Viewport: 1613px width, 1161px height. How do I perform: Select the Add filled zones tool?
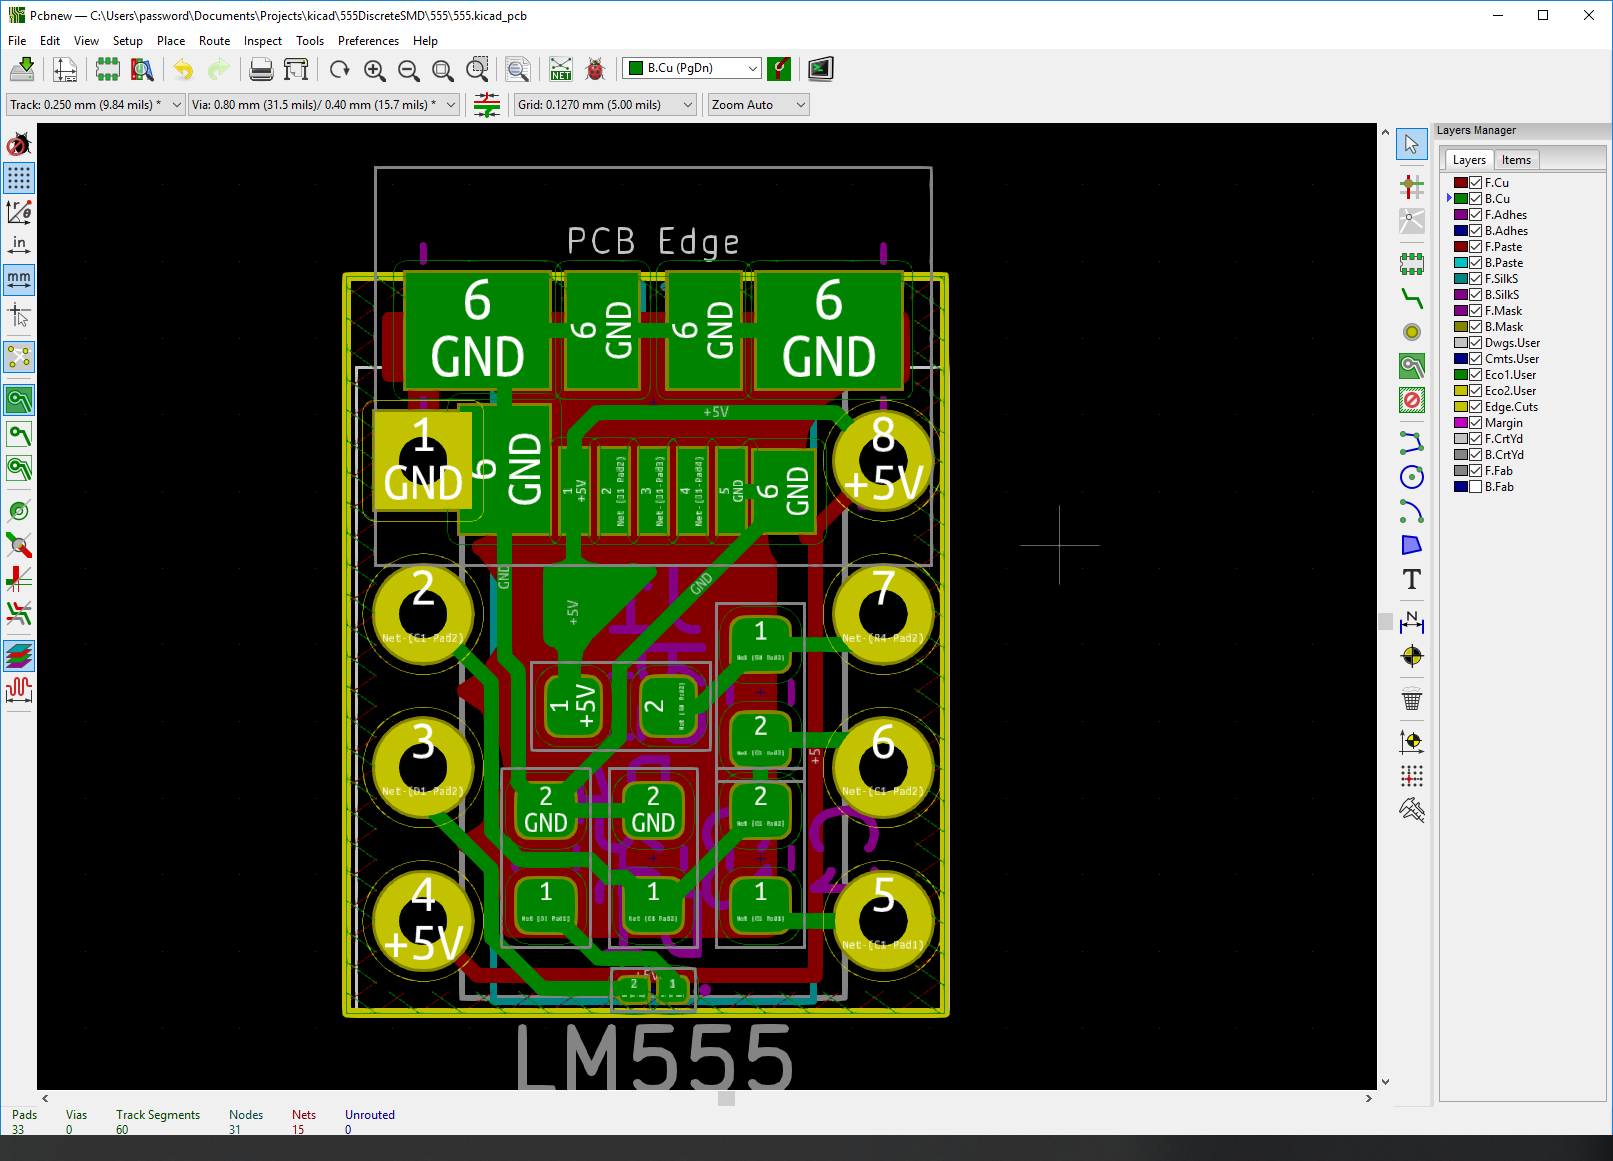tap(1411, 367)
